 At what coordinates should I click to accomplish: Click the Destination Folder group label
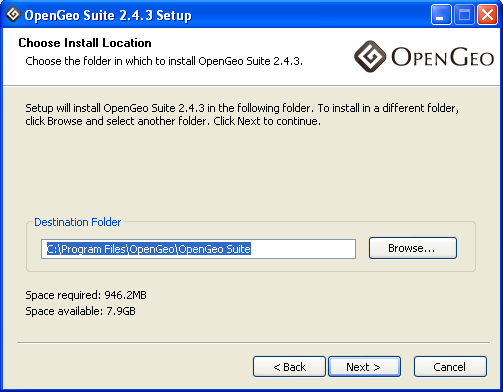coord(78,222)
